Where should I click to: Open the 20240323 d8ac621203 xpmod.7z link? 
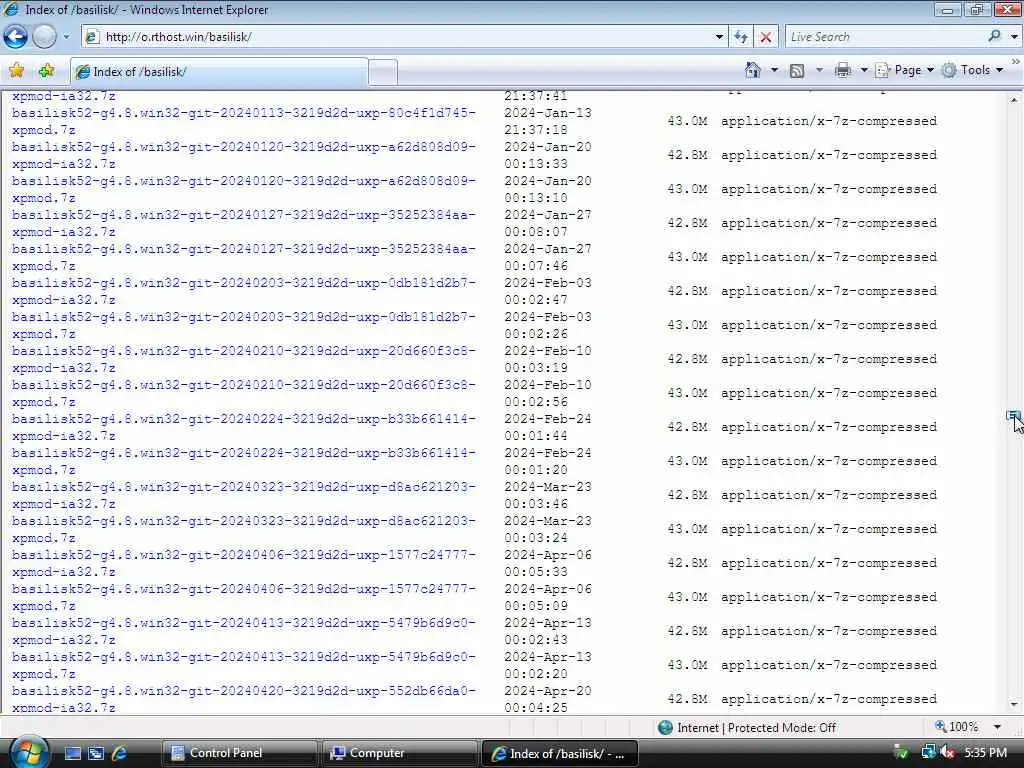244,528
